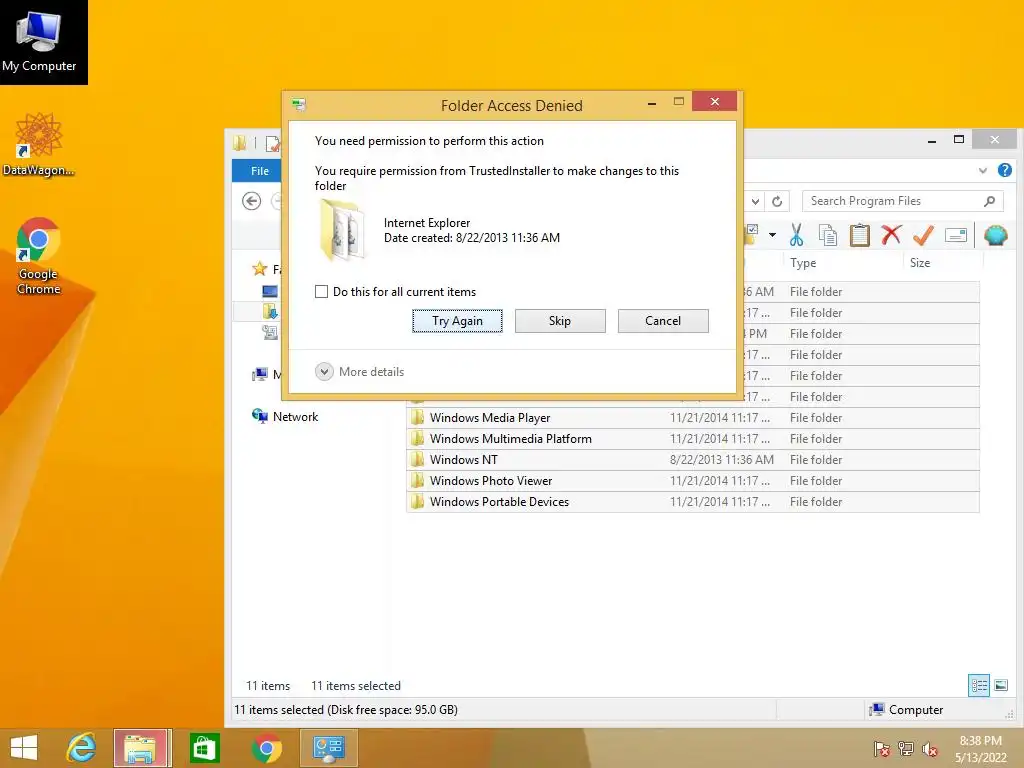The height and width of the screenshot is (768, 1024).
Task: Click the Recent places icon under Favorites
Action: tap(270, 332)
